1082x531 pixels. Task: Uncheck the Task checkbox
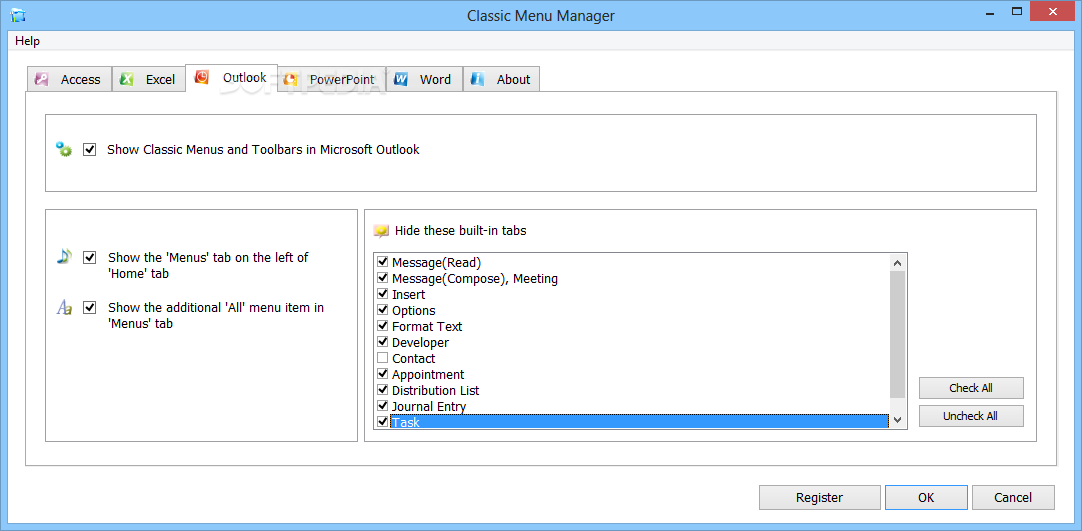(382, 421)
